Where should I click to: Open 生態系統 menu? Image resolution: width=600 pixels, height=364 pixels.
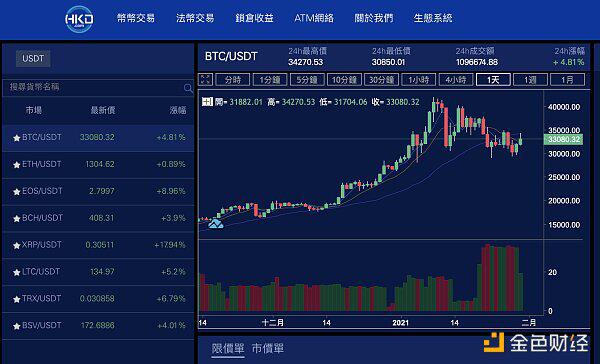click(433, 18)
